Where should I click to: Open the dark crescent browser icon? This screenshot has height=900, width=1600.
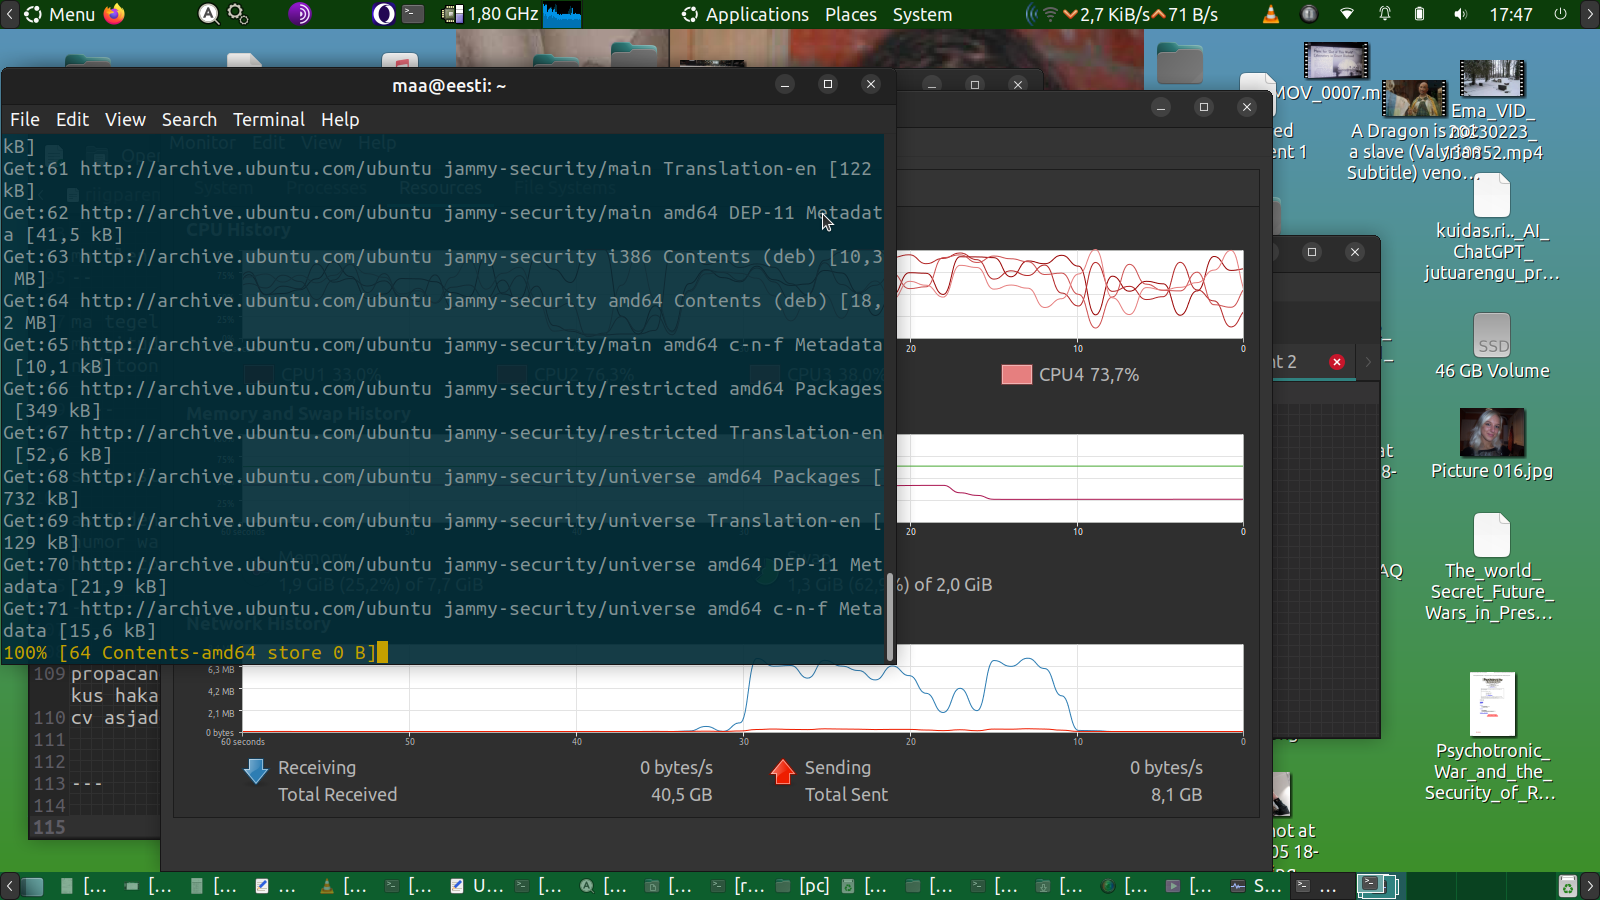point(384,14)
